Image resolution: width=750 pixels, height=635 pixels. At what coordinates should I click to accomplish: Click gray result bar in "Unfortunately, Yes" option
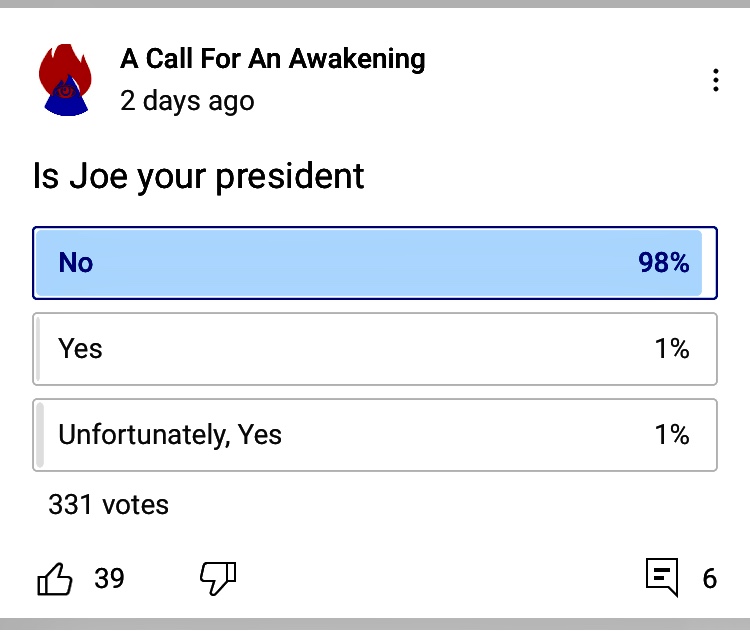pos(40,435)
